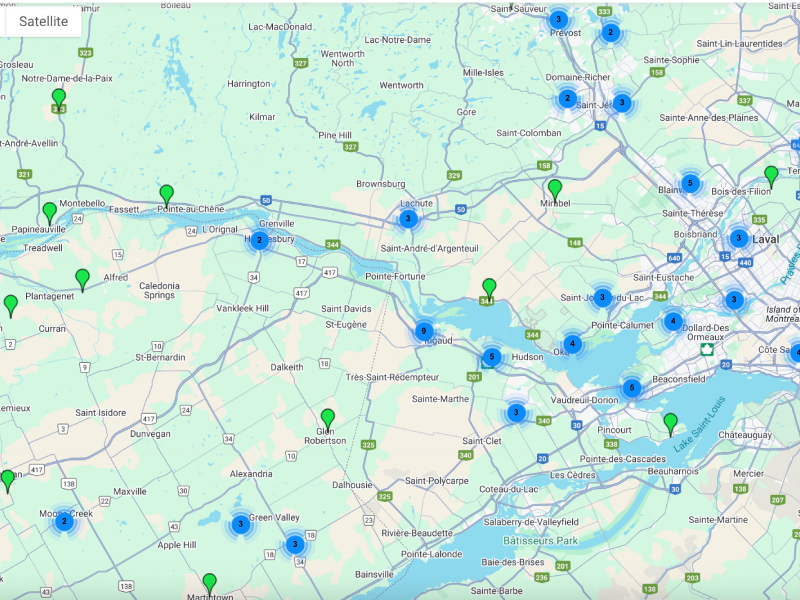This screenshot has width=800, height=600.
Task: Expand the 5-marker cluster at Vaudreuil-Dorion
Action: 631,388
